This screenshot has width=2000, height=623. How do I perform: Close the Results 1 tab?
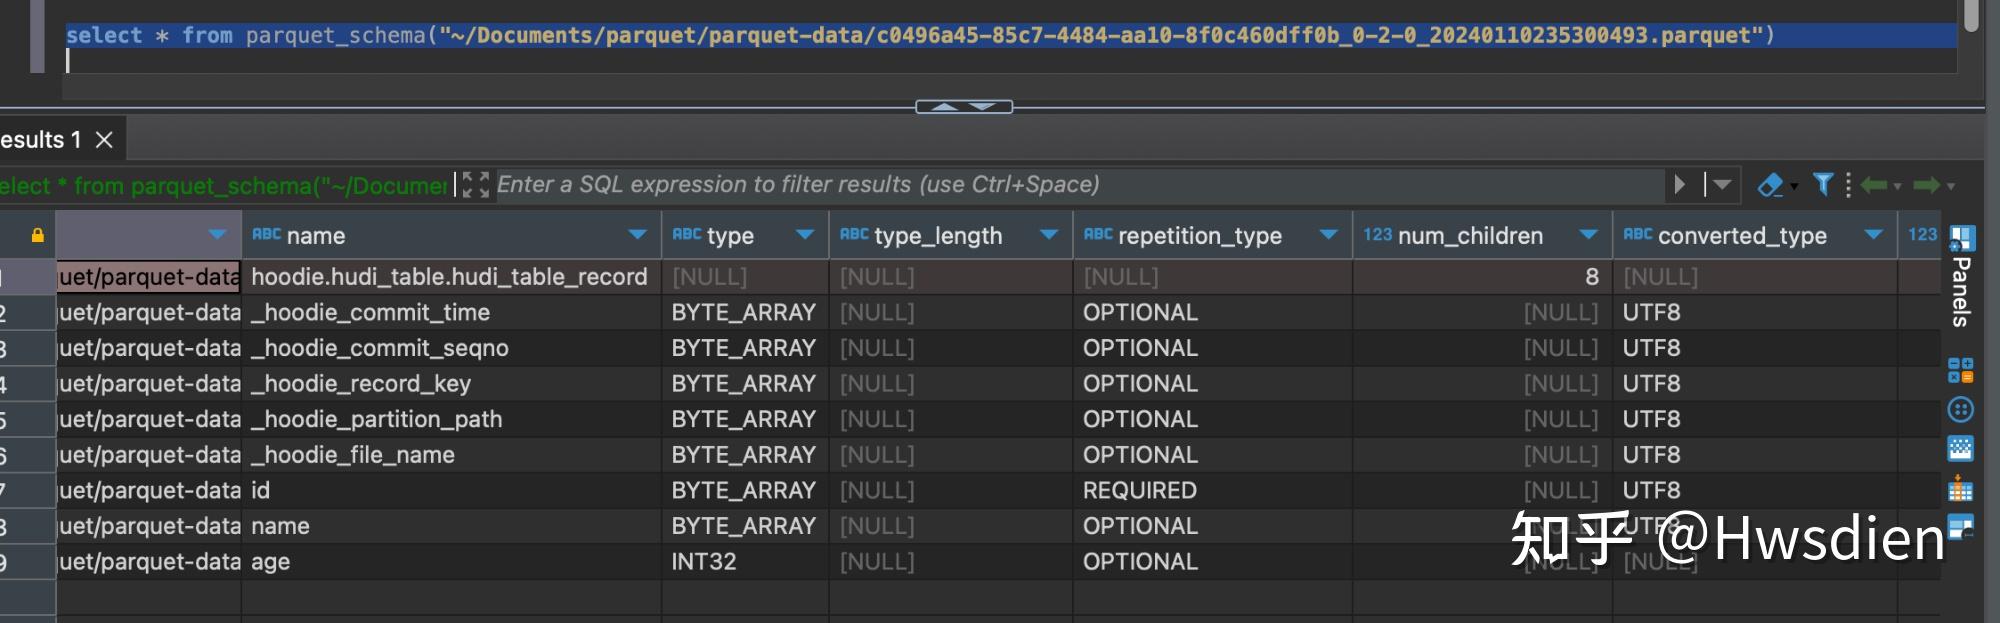104,140
